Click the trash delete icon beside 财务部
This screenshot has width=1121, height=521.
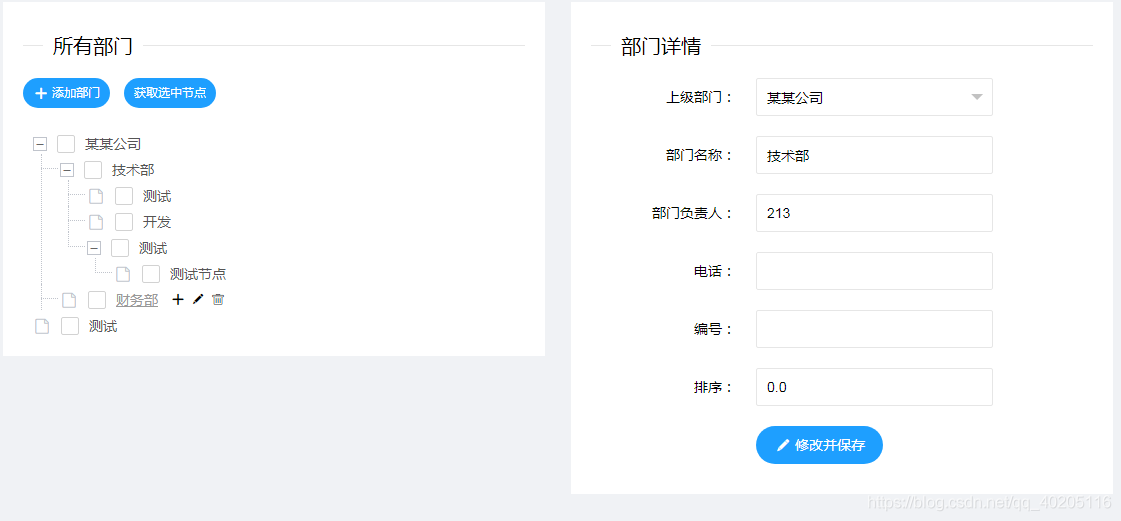tap(218, 300)
